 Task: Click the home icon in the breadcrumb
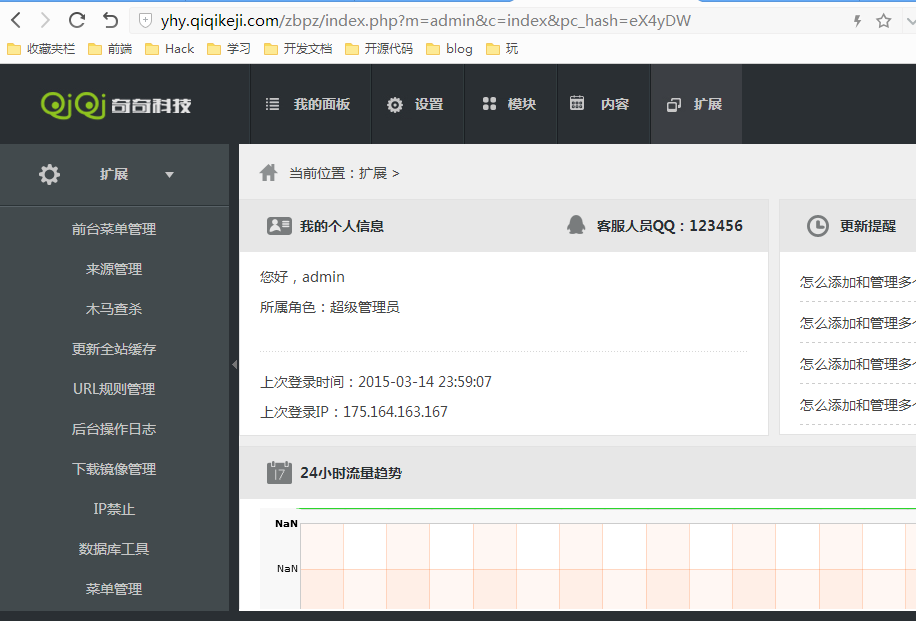[x=269, y=173]
